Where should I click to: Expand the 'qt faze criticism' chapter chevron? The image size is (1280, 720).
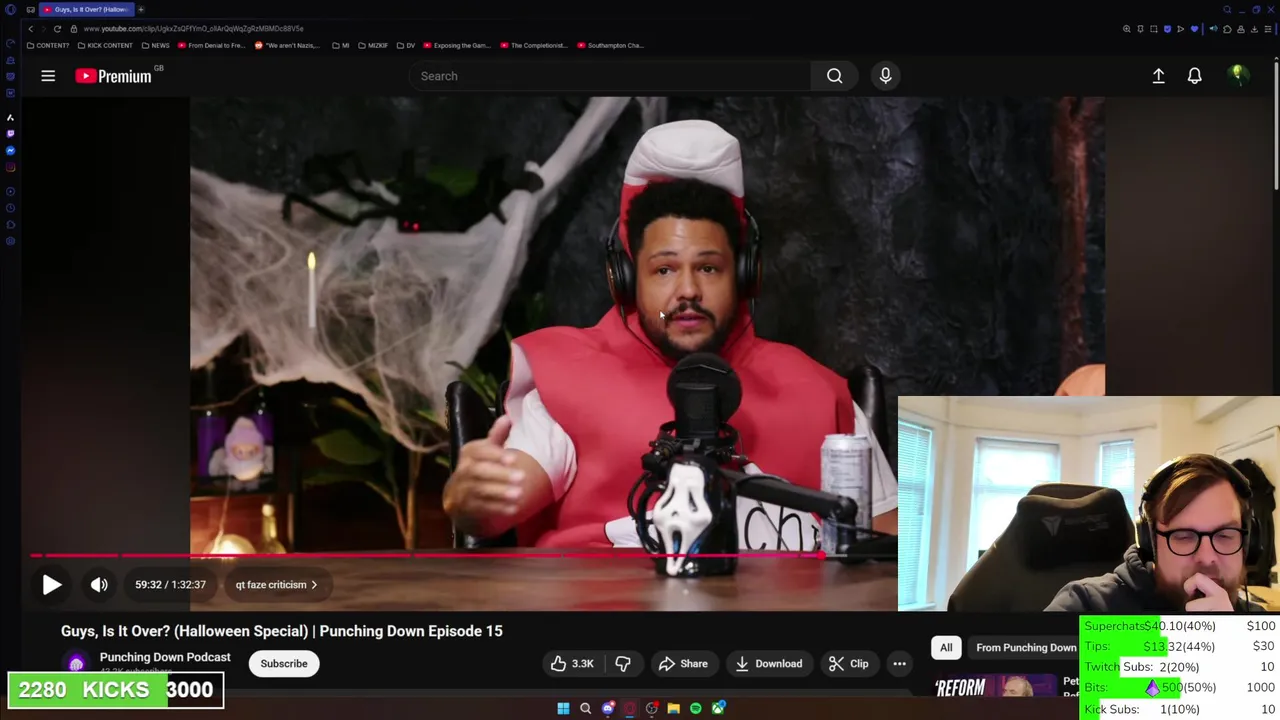pos(313,585)
